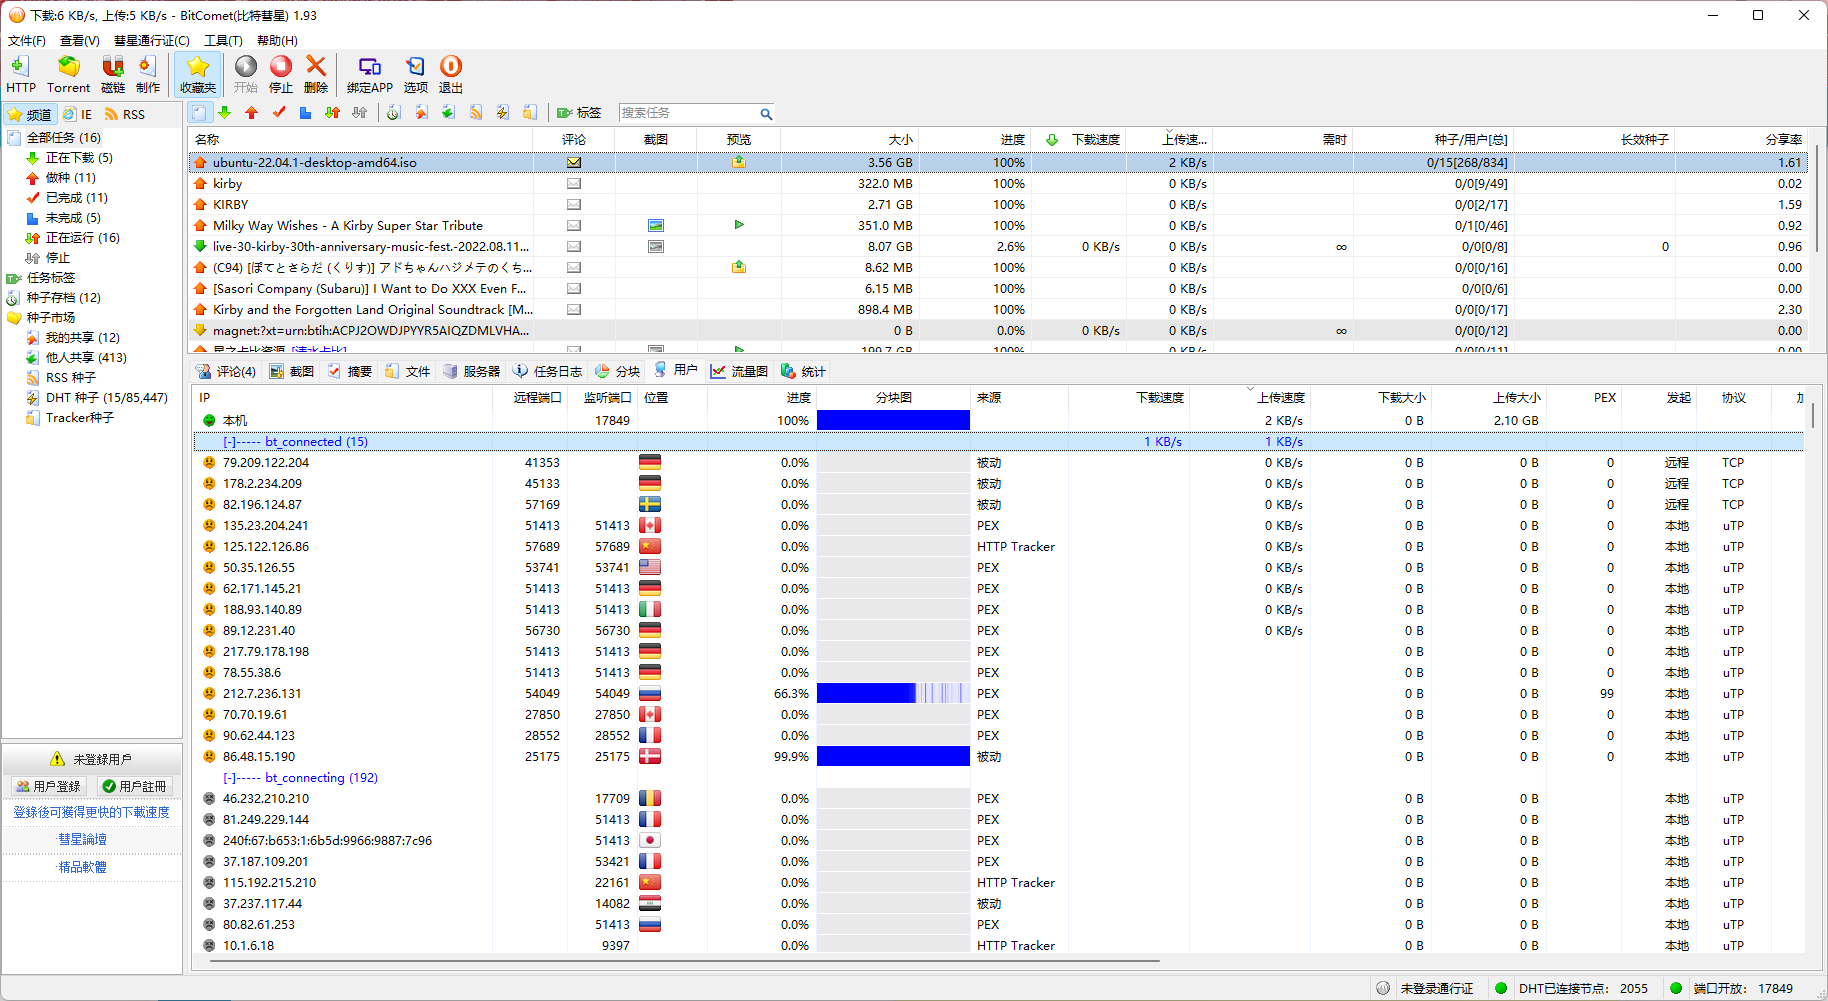1828x1001 pixels.
Task: Click the 删除 delete toolbar icon
Action: pyautogui.click(x=316, y=75)
